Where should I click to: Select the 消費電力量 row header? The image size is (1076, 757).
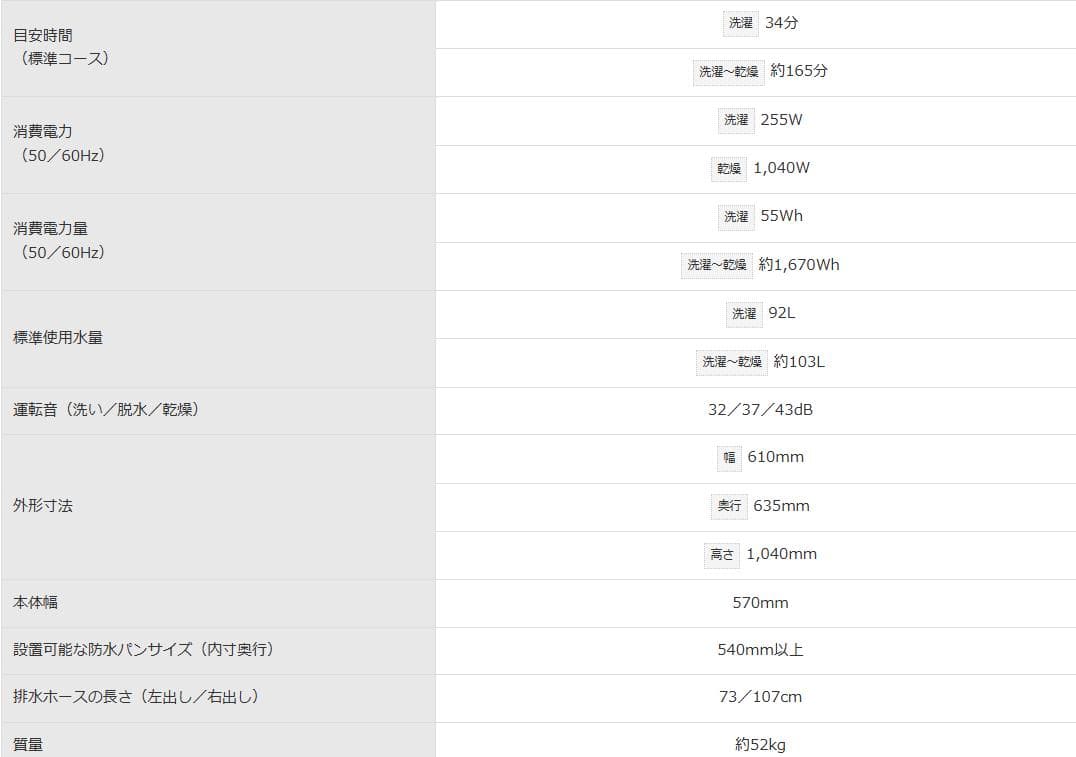click(x=50, y=229)
